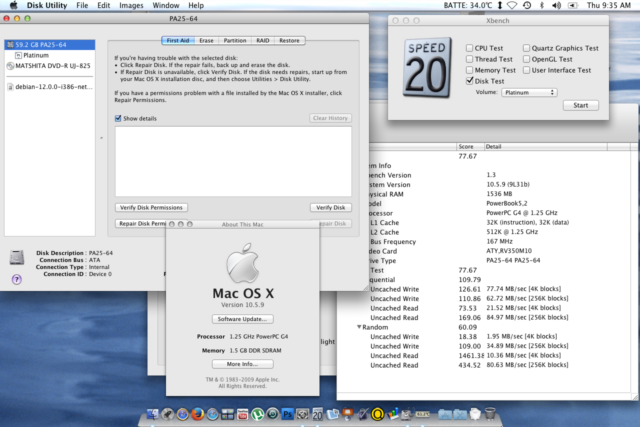Viewport: 640px width, 427px height.
Task: Click Software Update in About This Mac
Action: tap(242, 319)
